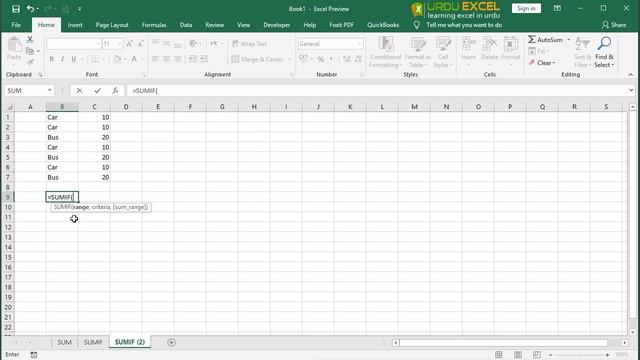Select the SUMIF sheet tab
This screenshot has width=640, height=360.
pyautogui.click(x=93, y=342)
